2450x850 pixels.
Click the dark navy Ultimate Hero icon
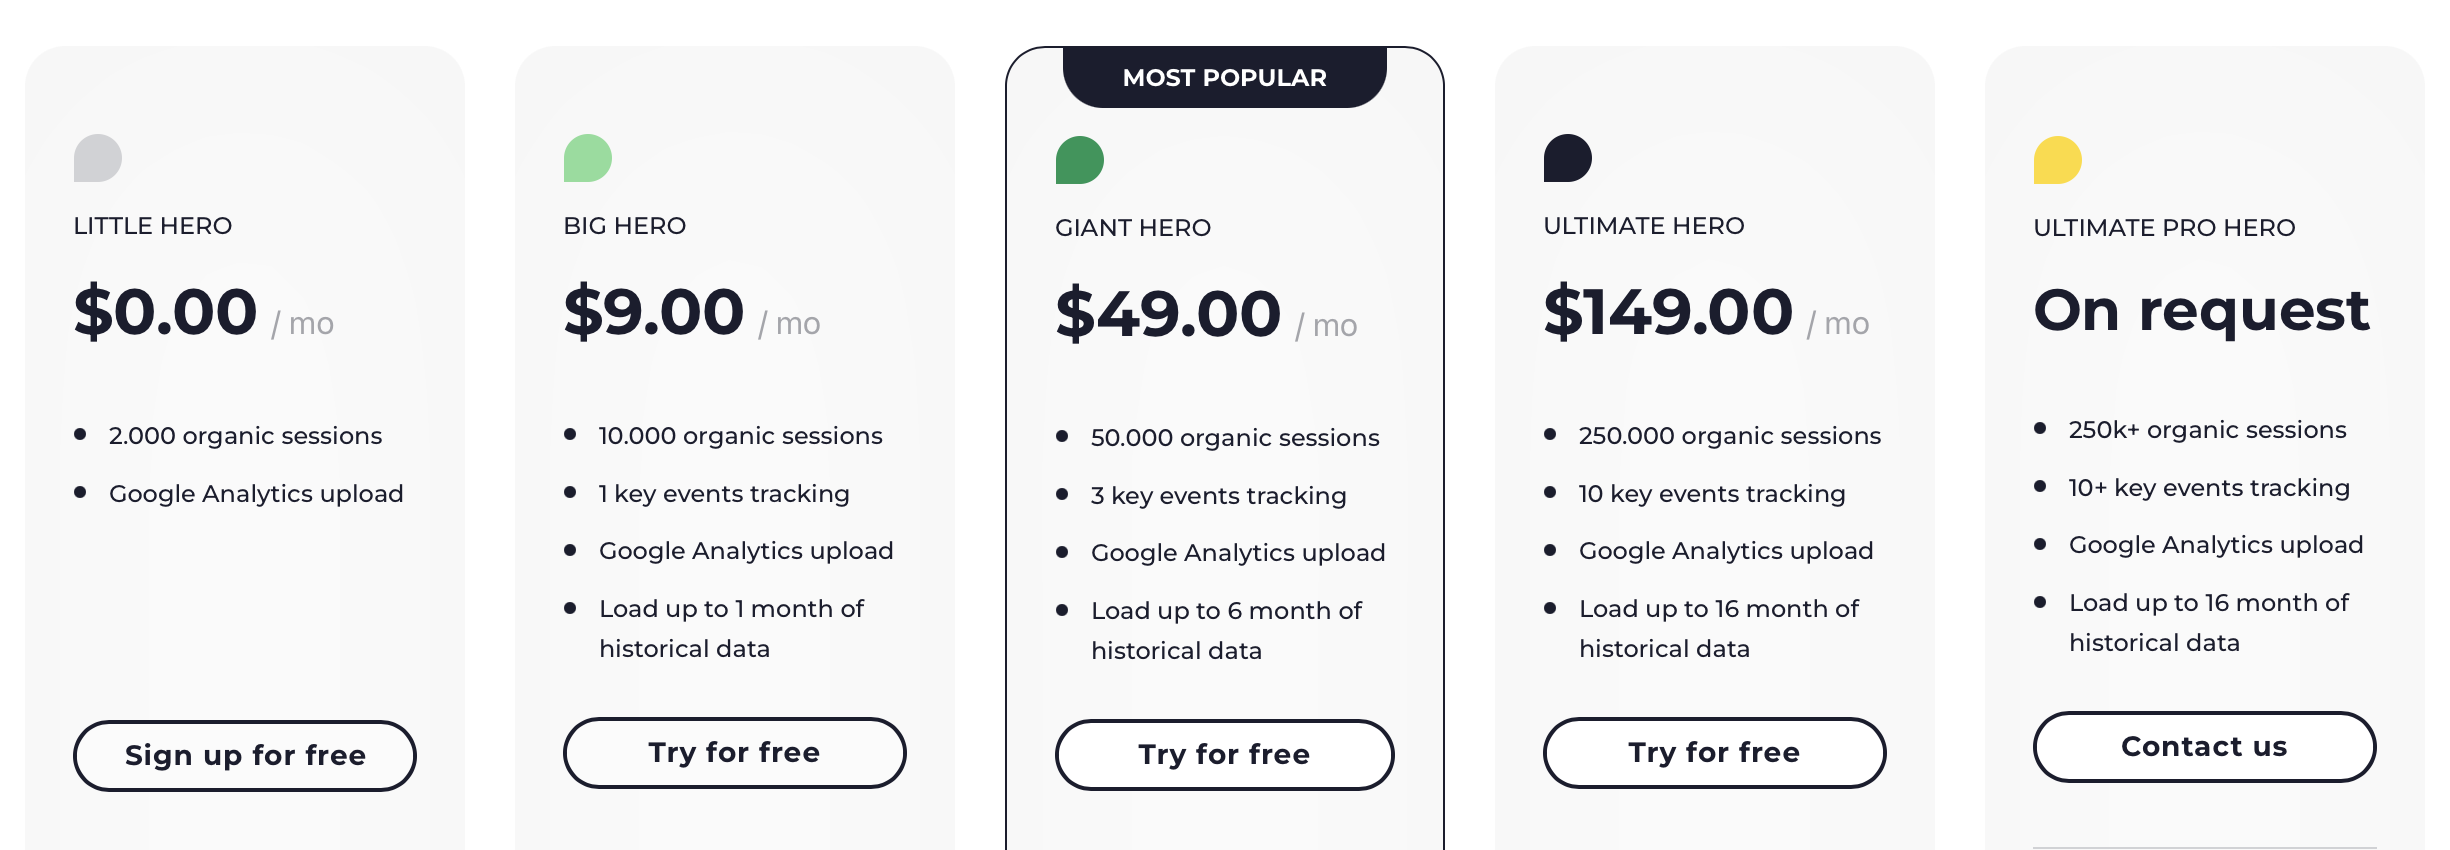point(1568,158)
